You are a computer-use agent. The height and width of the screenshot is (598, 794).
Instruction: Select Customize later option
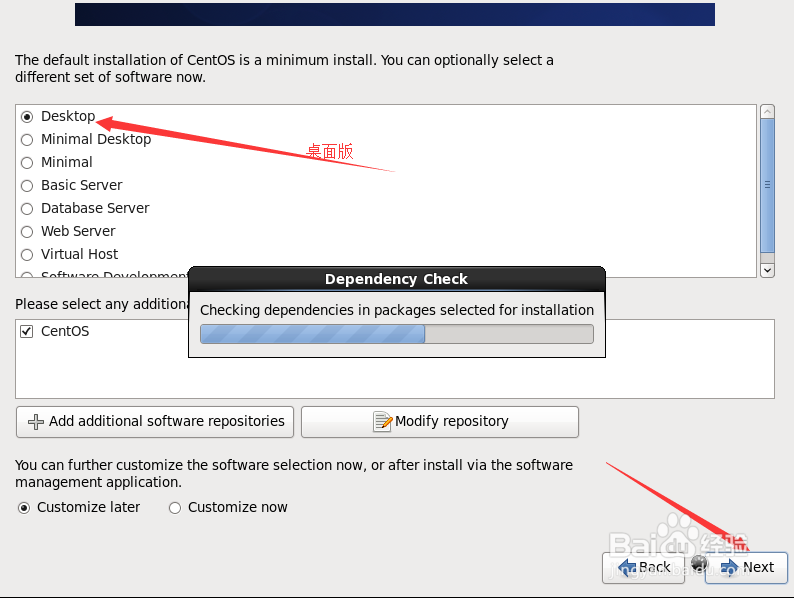tap(24, 508)
